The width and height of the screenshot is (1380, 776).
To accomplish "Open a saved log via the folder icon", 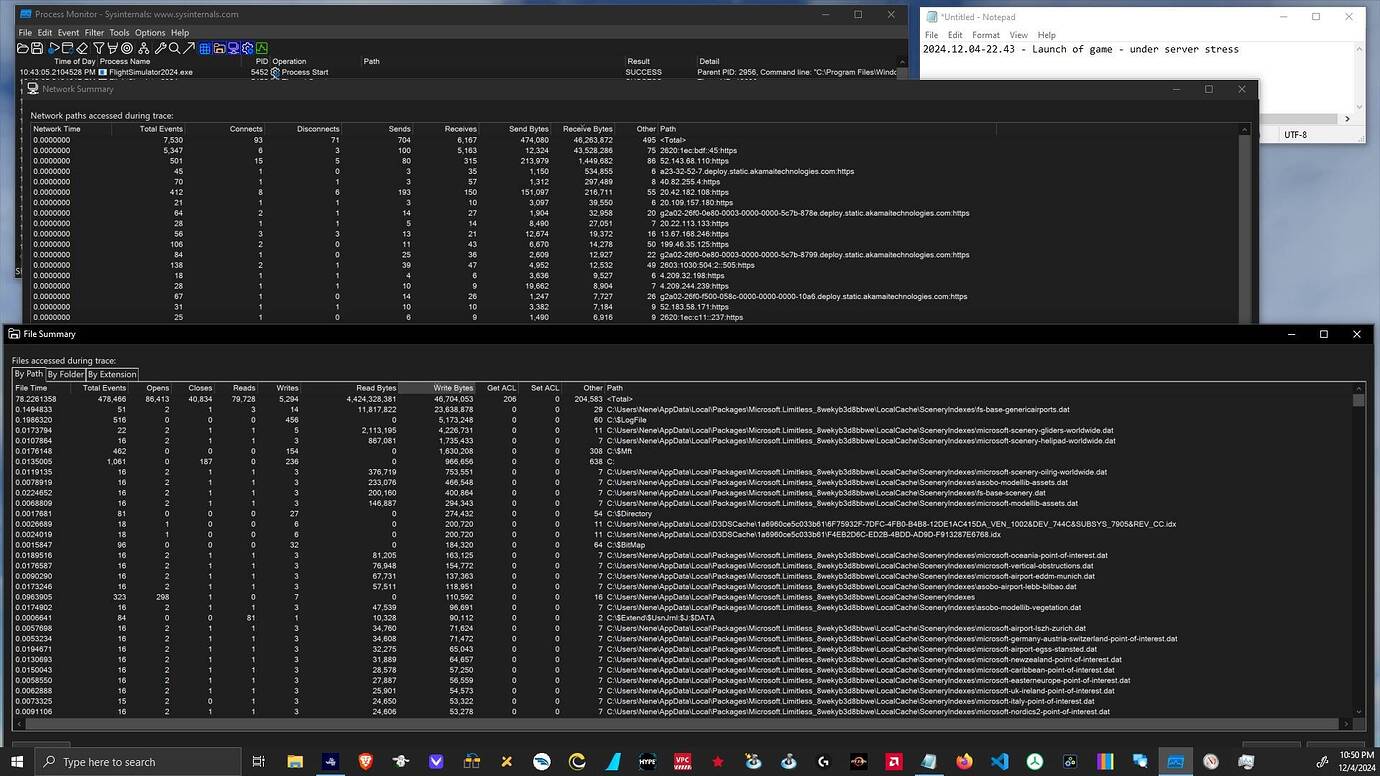I will [22, 48].
